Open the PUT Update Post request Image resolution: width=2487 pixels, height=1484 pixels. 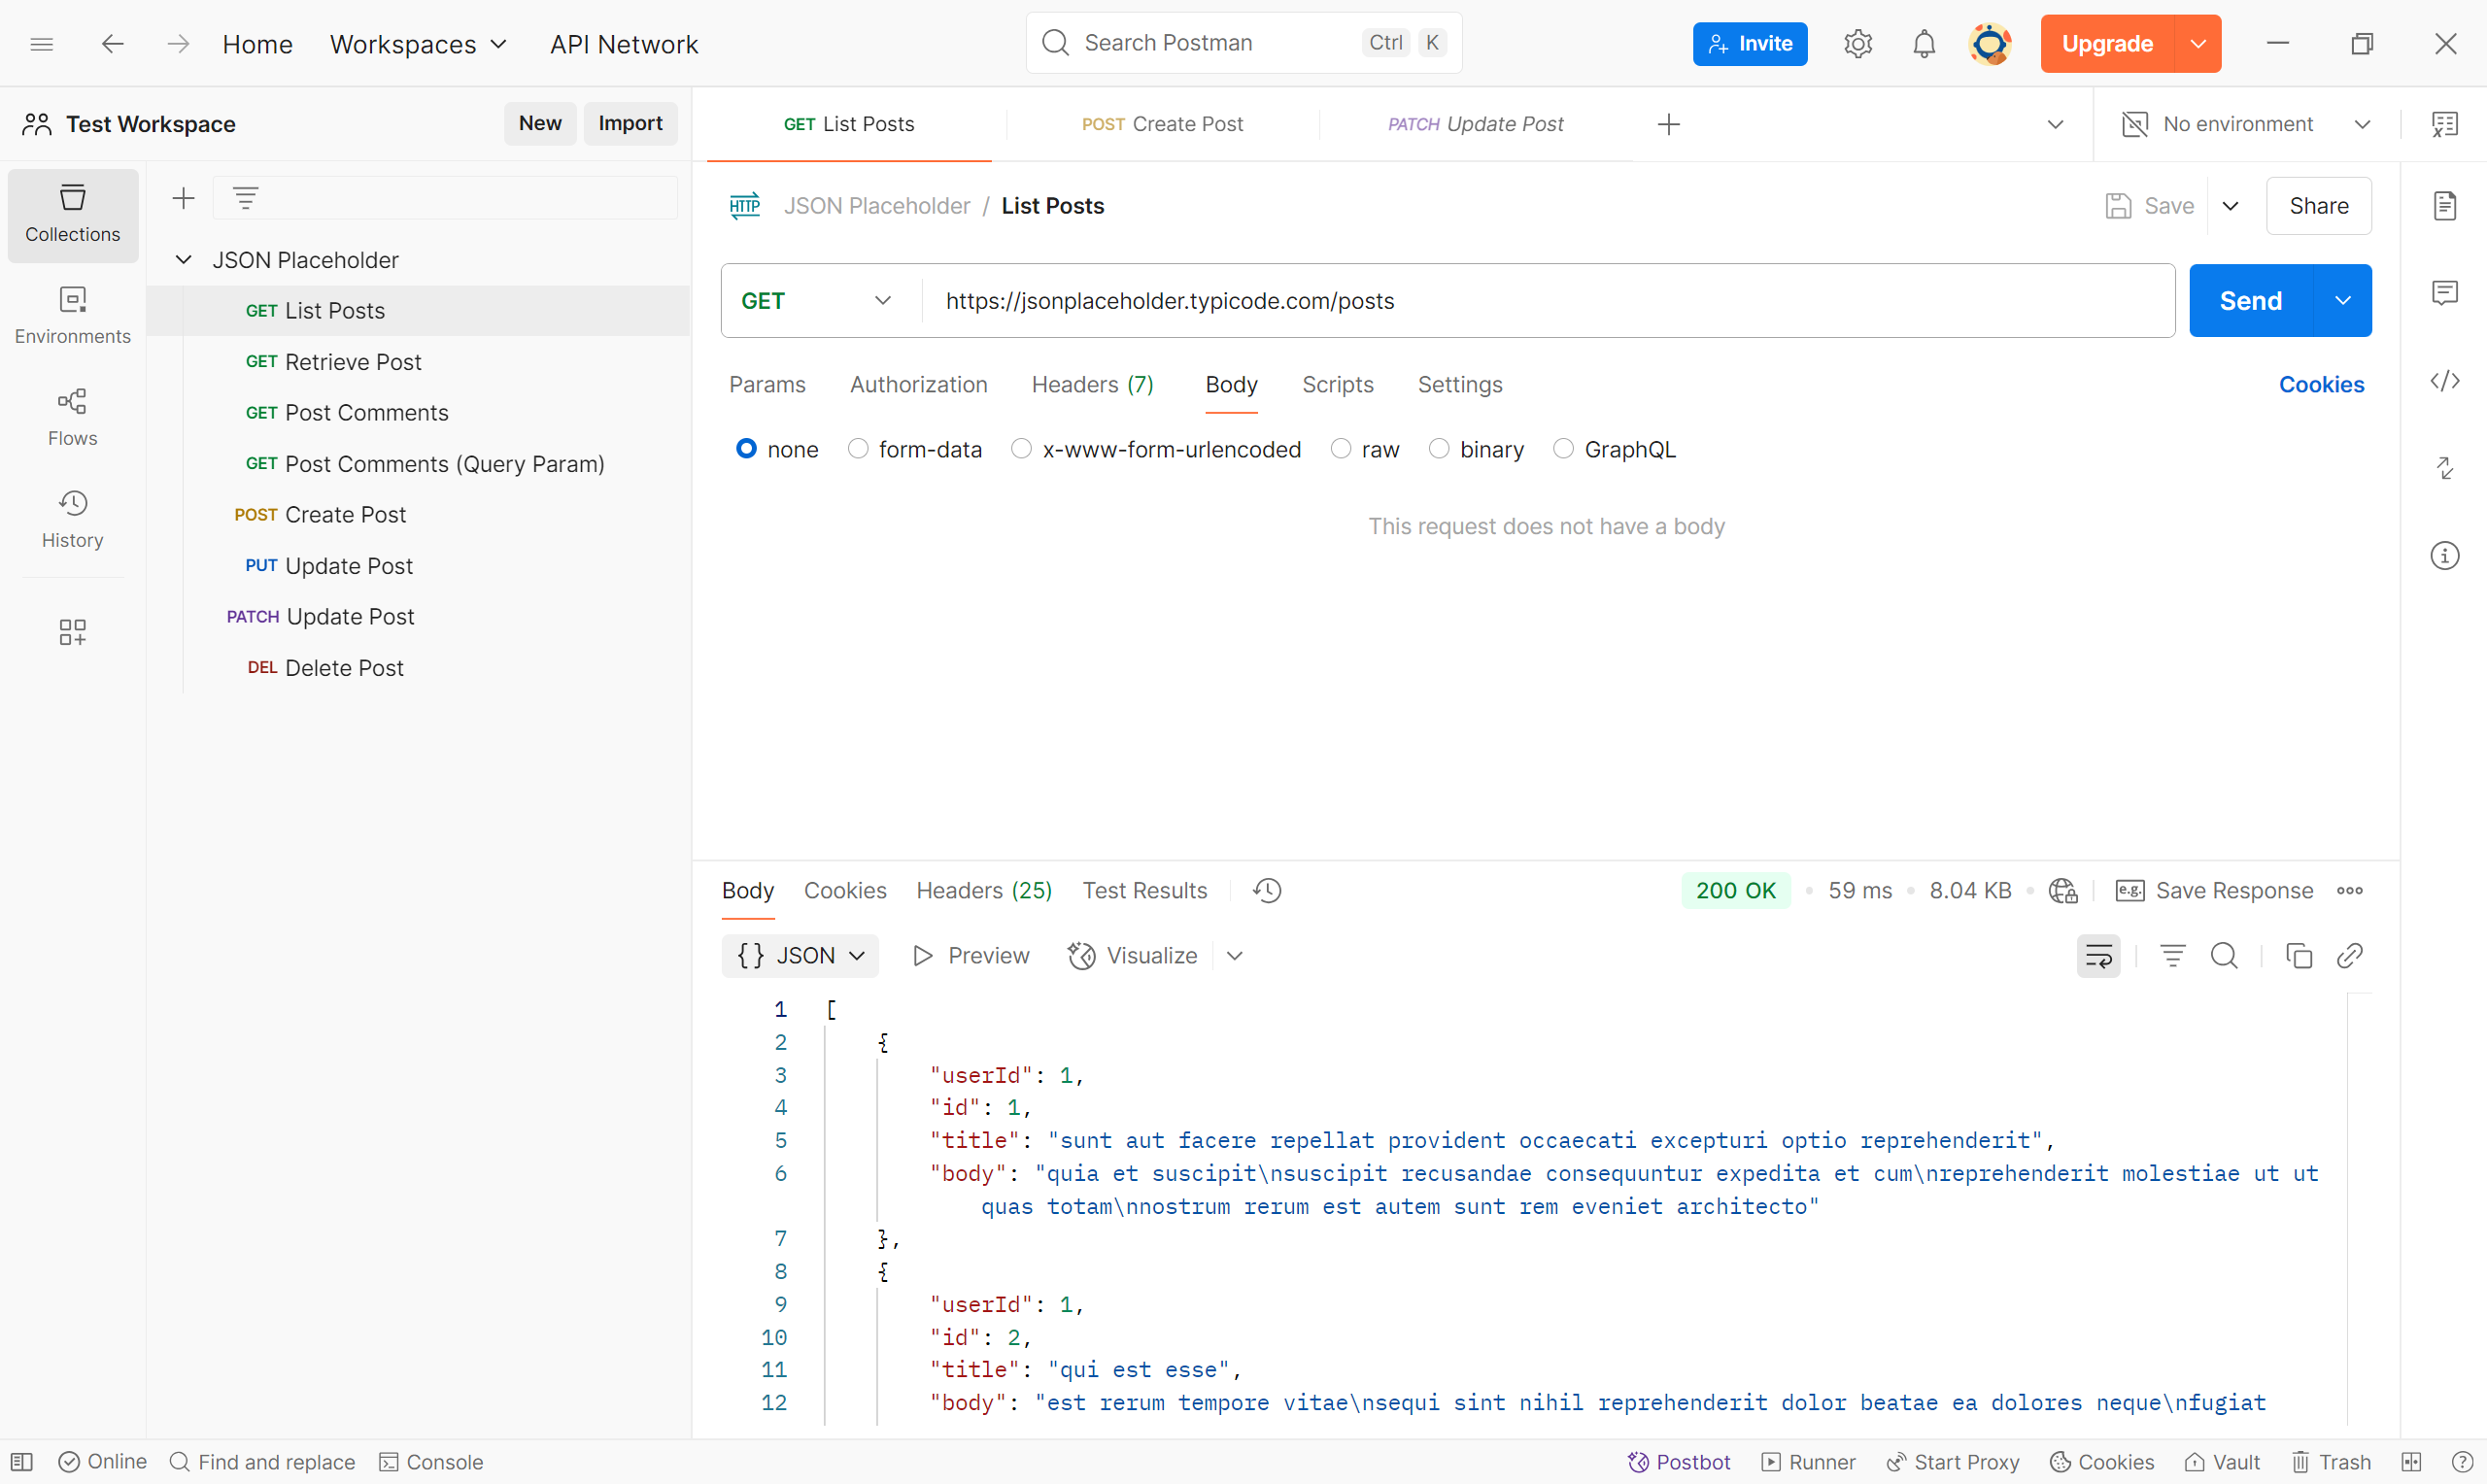418,566
